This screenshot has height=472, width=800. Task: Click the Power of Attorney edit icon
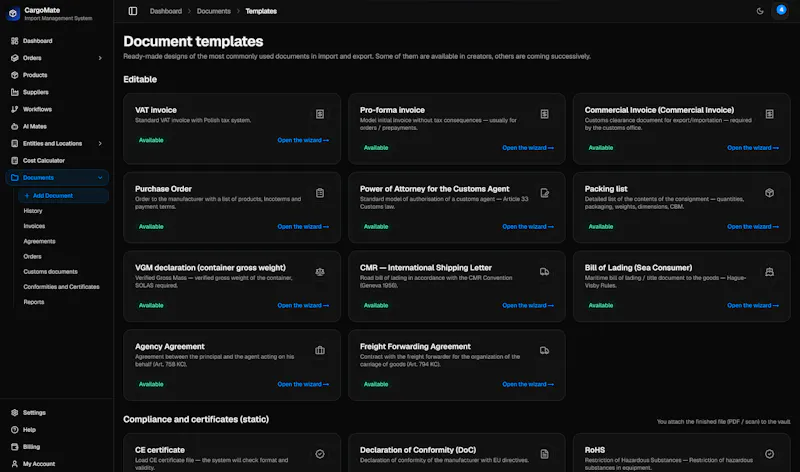click(544, 193)
